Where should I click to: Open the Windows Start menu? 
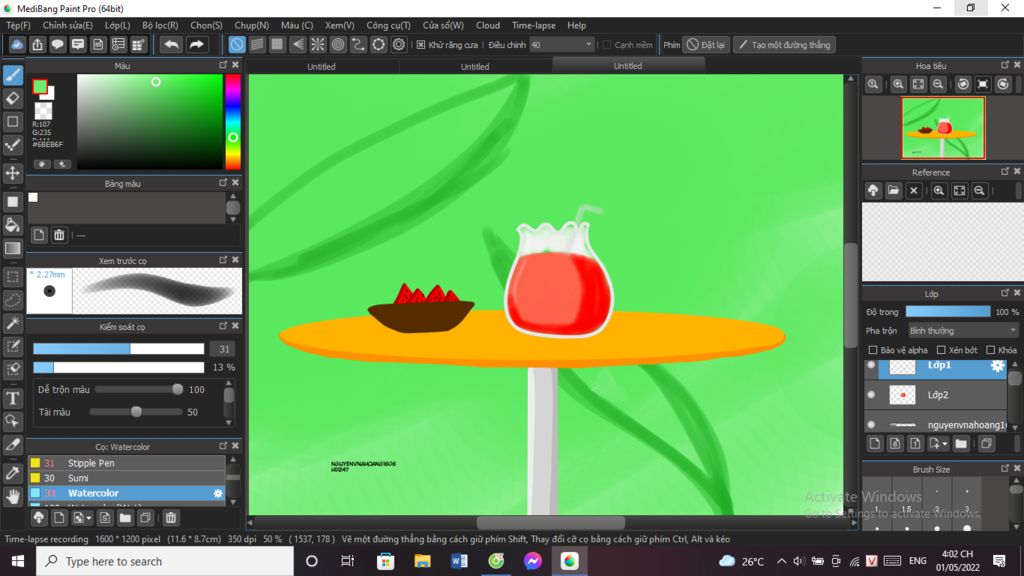[18, 561]
